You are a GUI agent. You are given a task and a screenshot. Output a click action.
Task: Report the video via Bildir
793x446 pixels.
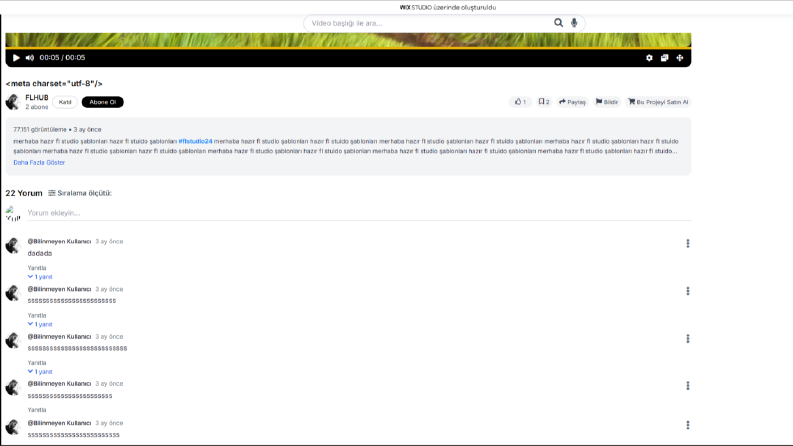[x=607, y=102]
